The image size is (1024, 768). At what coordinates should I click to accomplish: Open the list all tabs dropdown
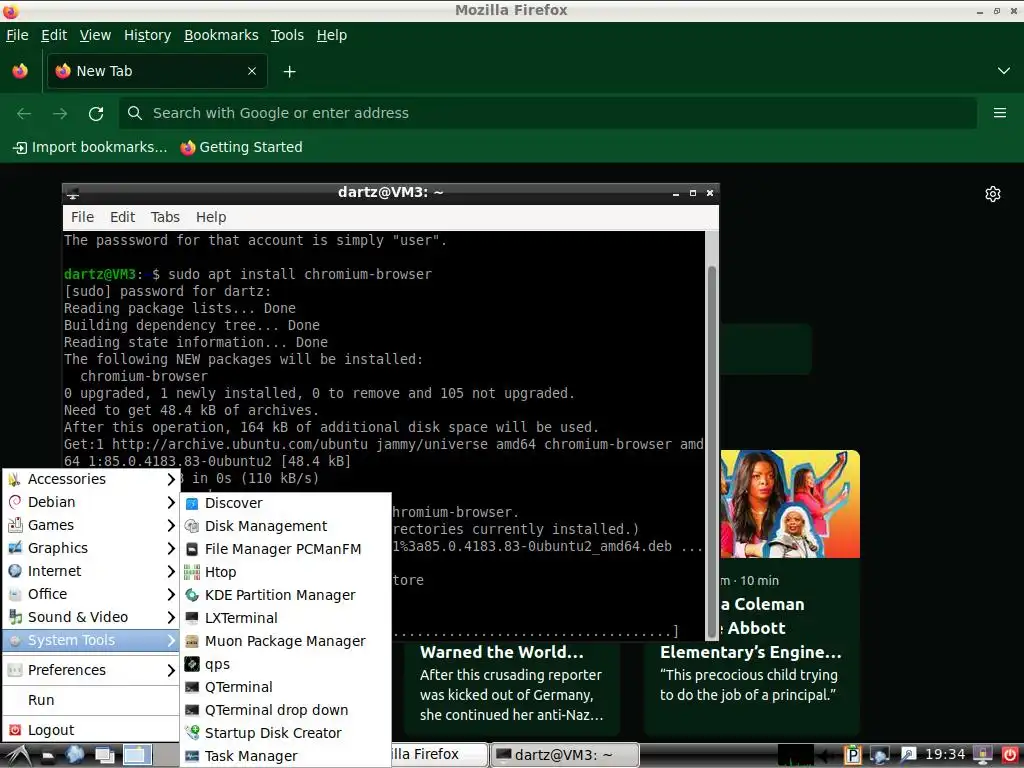pyautogui.click(x=1004, y=71)
